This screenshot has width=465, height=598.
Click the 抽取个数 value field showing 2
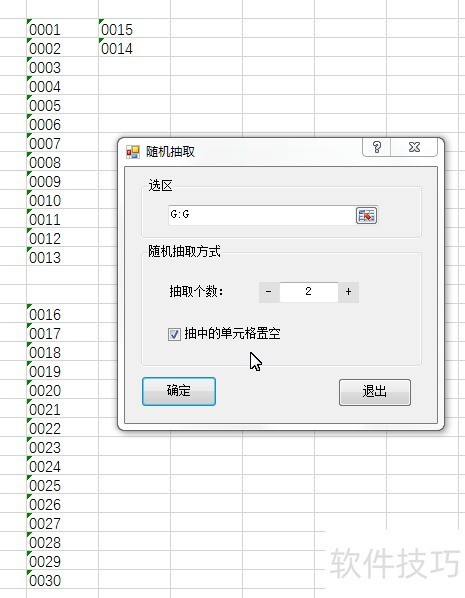309,292
